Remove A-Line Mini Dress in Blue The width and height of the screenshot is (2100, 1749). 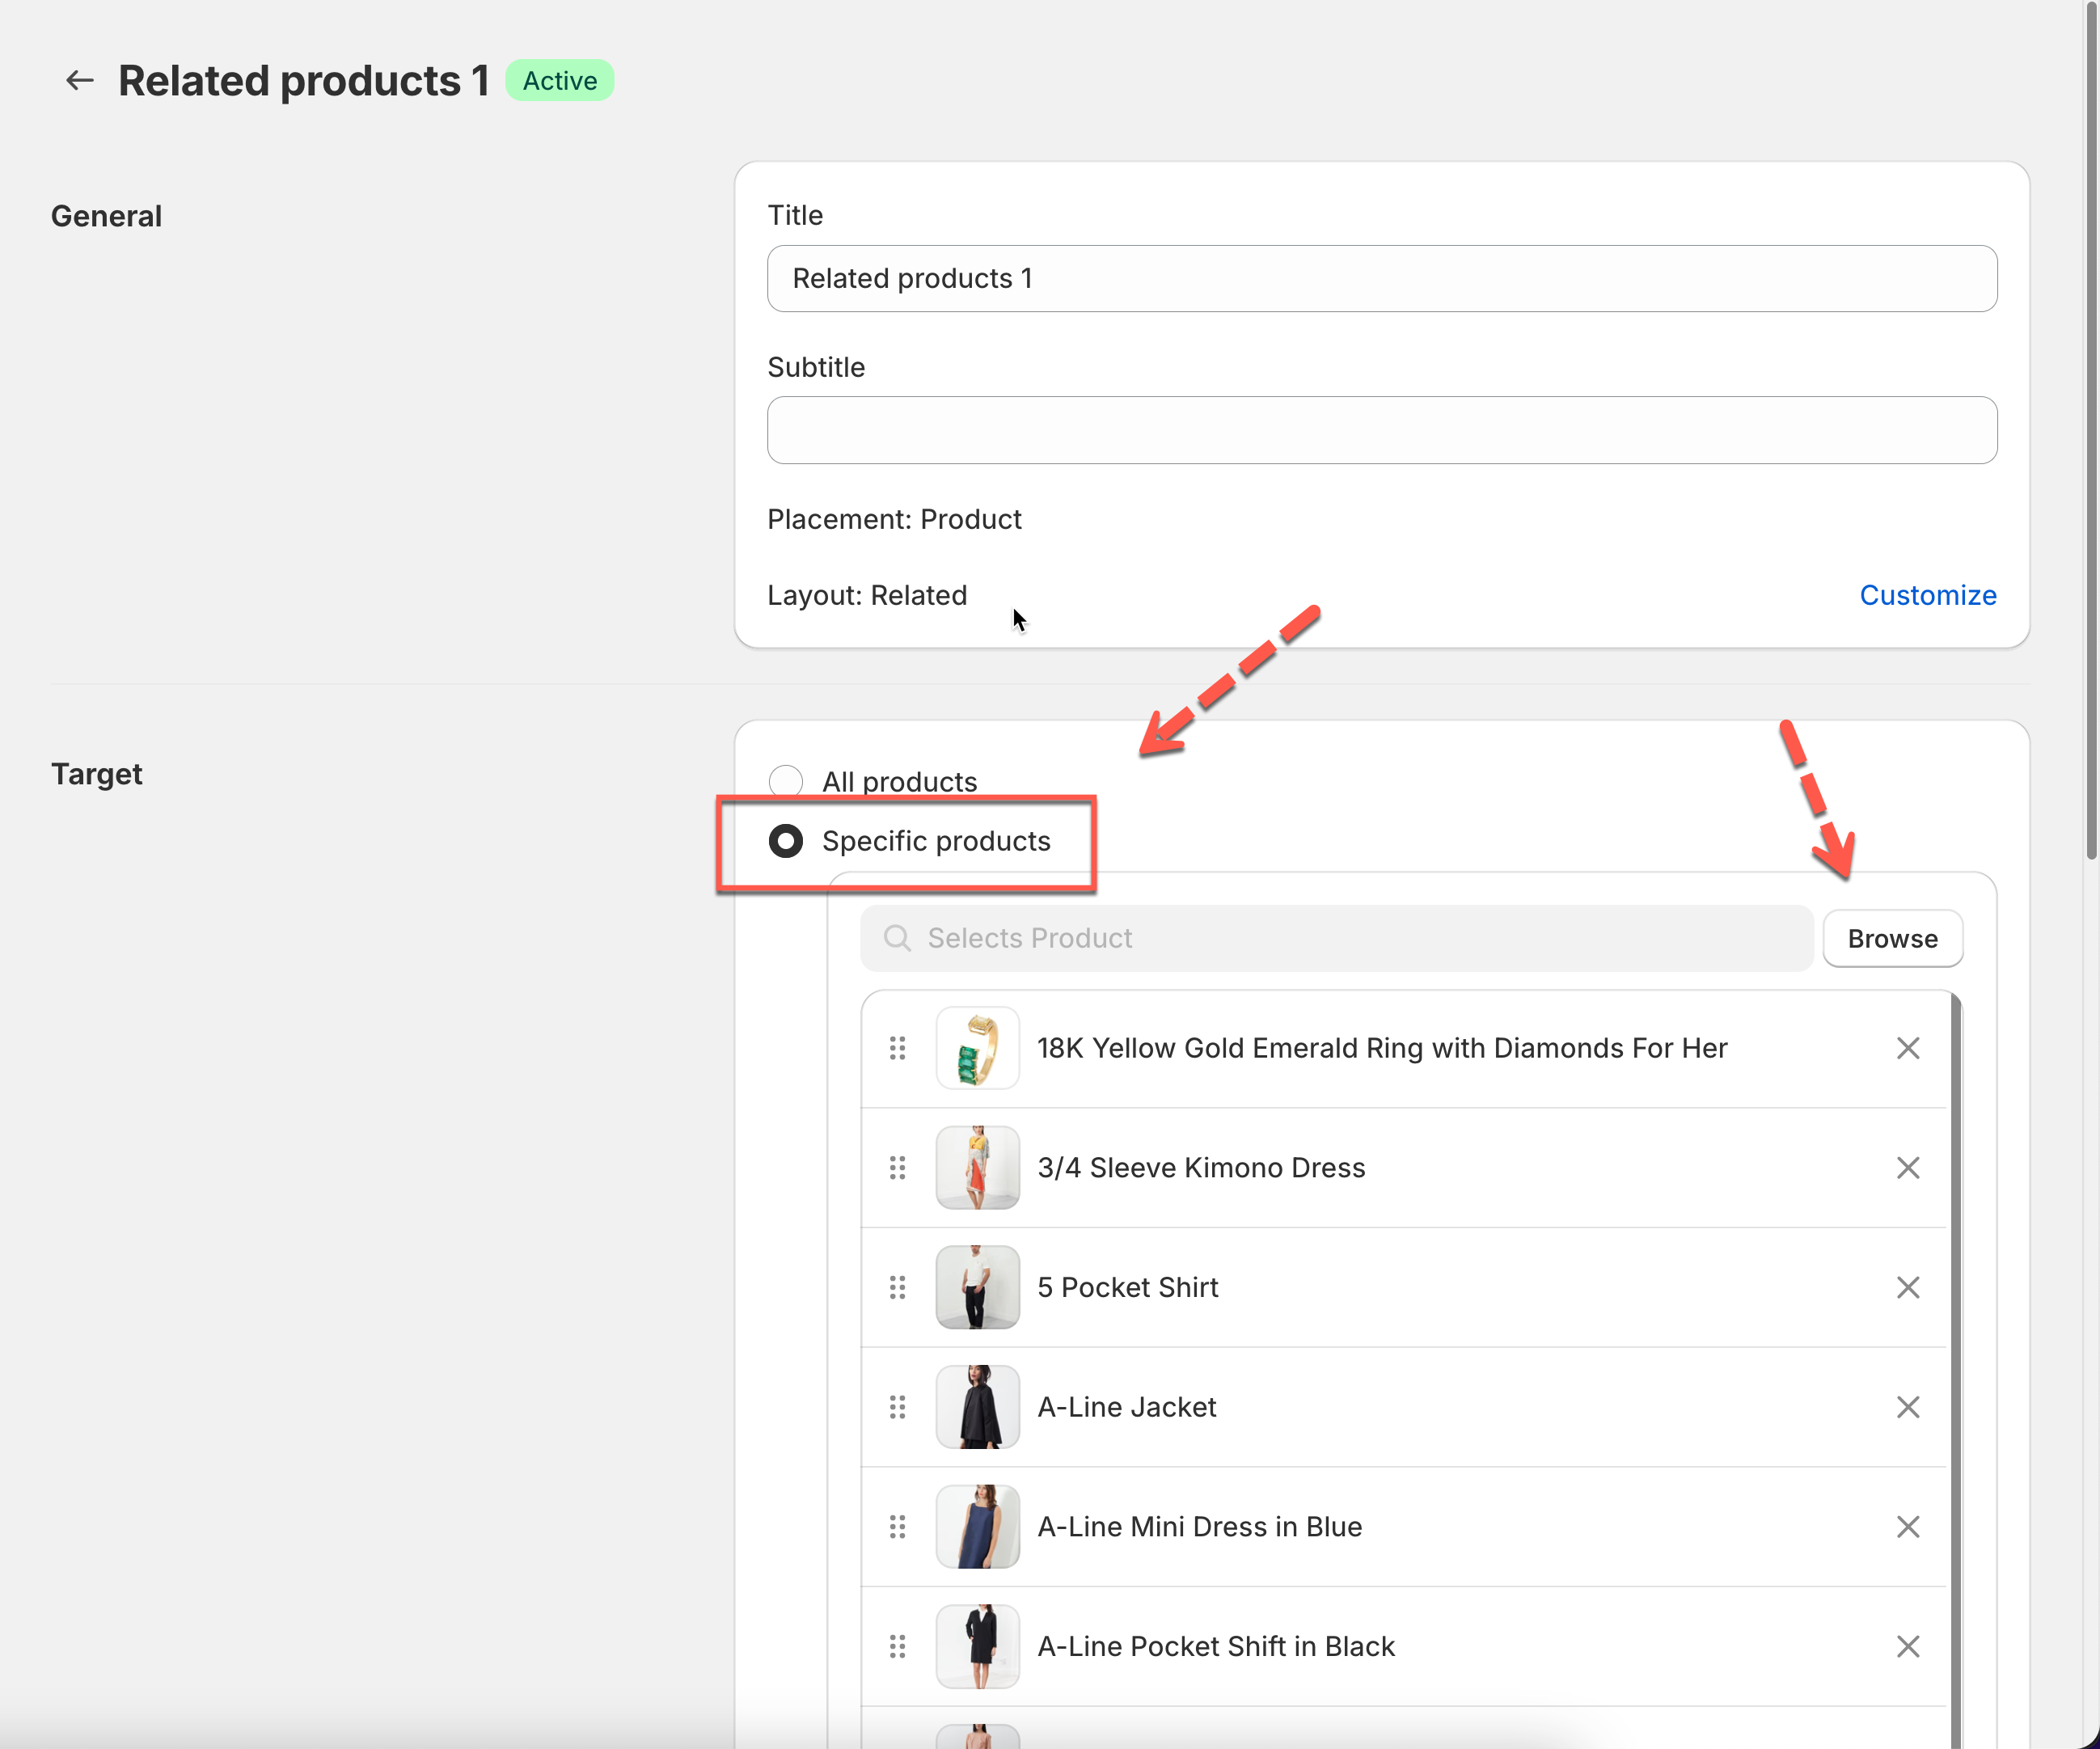coord(1907,1527)
